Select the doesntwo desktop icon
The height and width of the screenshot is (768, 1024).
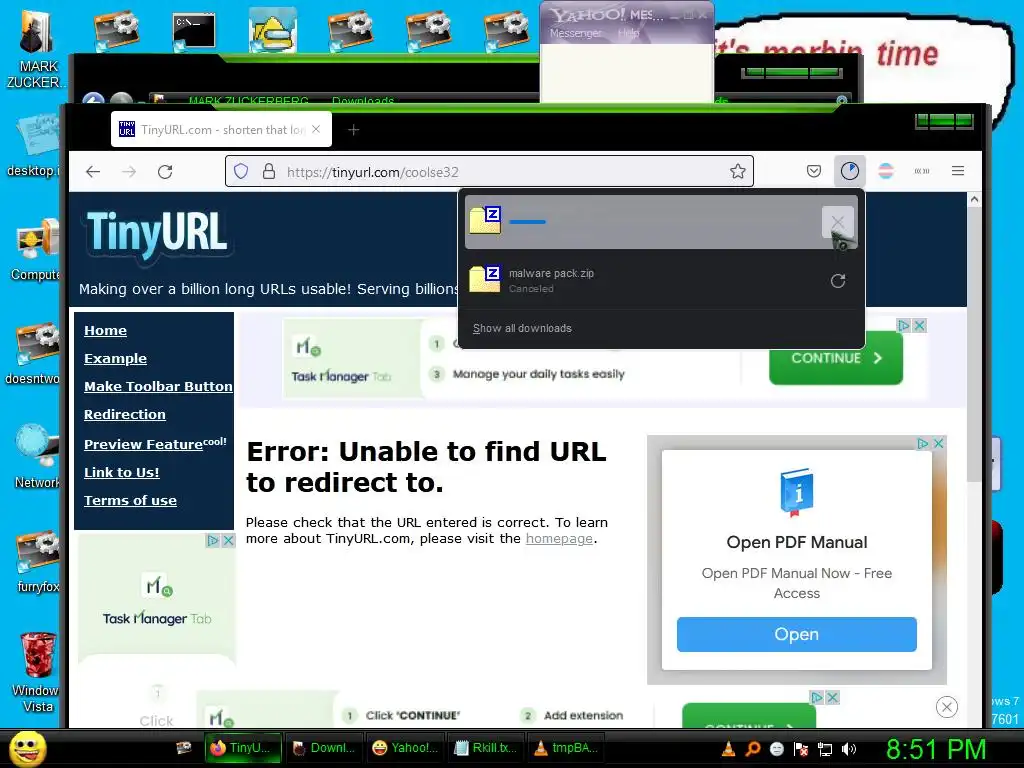click(34, 354)
